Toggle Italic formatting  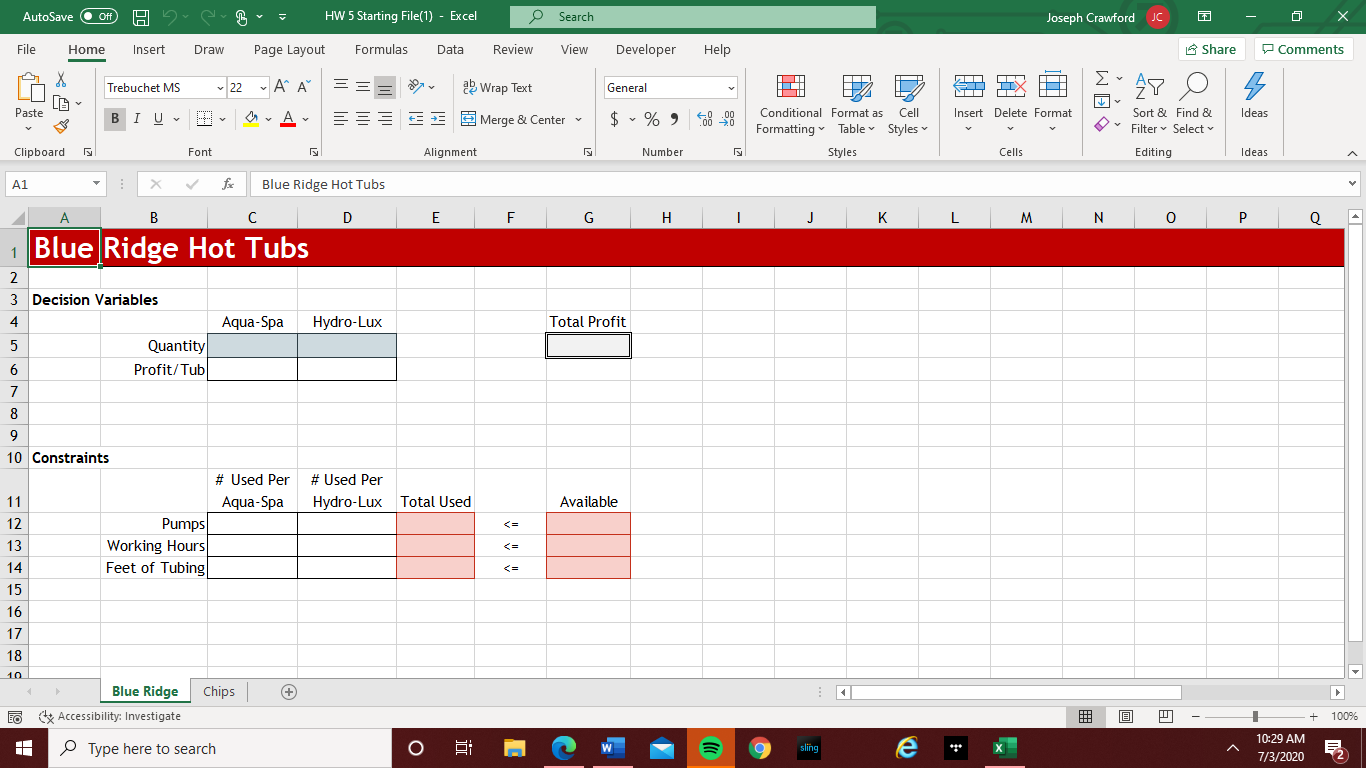click(137, 120)
